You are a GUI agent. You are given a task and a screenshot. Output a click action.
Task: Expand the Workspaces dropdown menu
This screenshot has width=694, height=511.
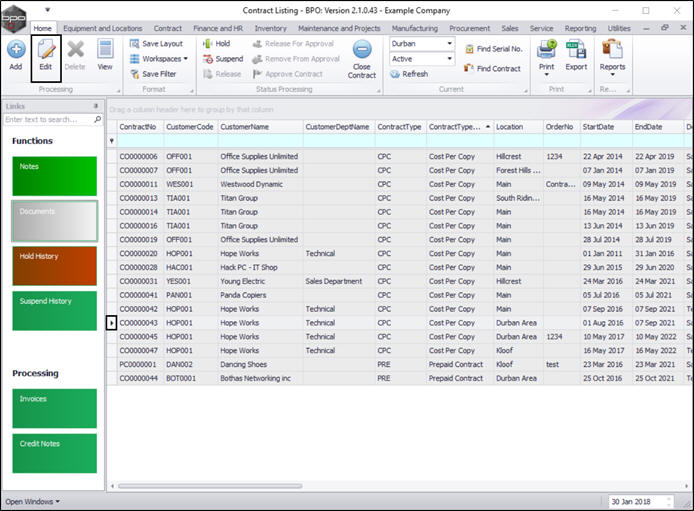[162, 59]
